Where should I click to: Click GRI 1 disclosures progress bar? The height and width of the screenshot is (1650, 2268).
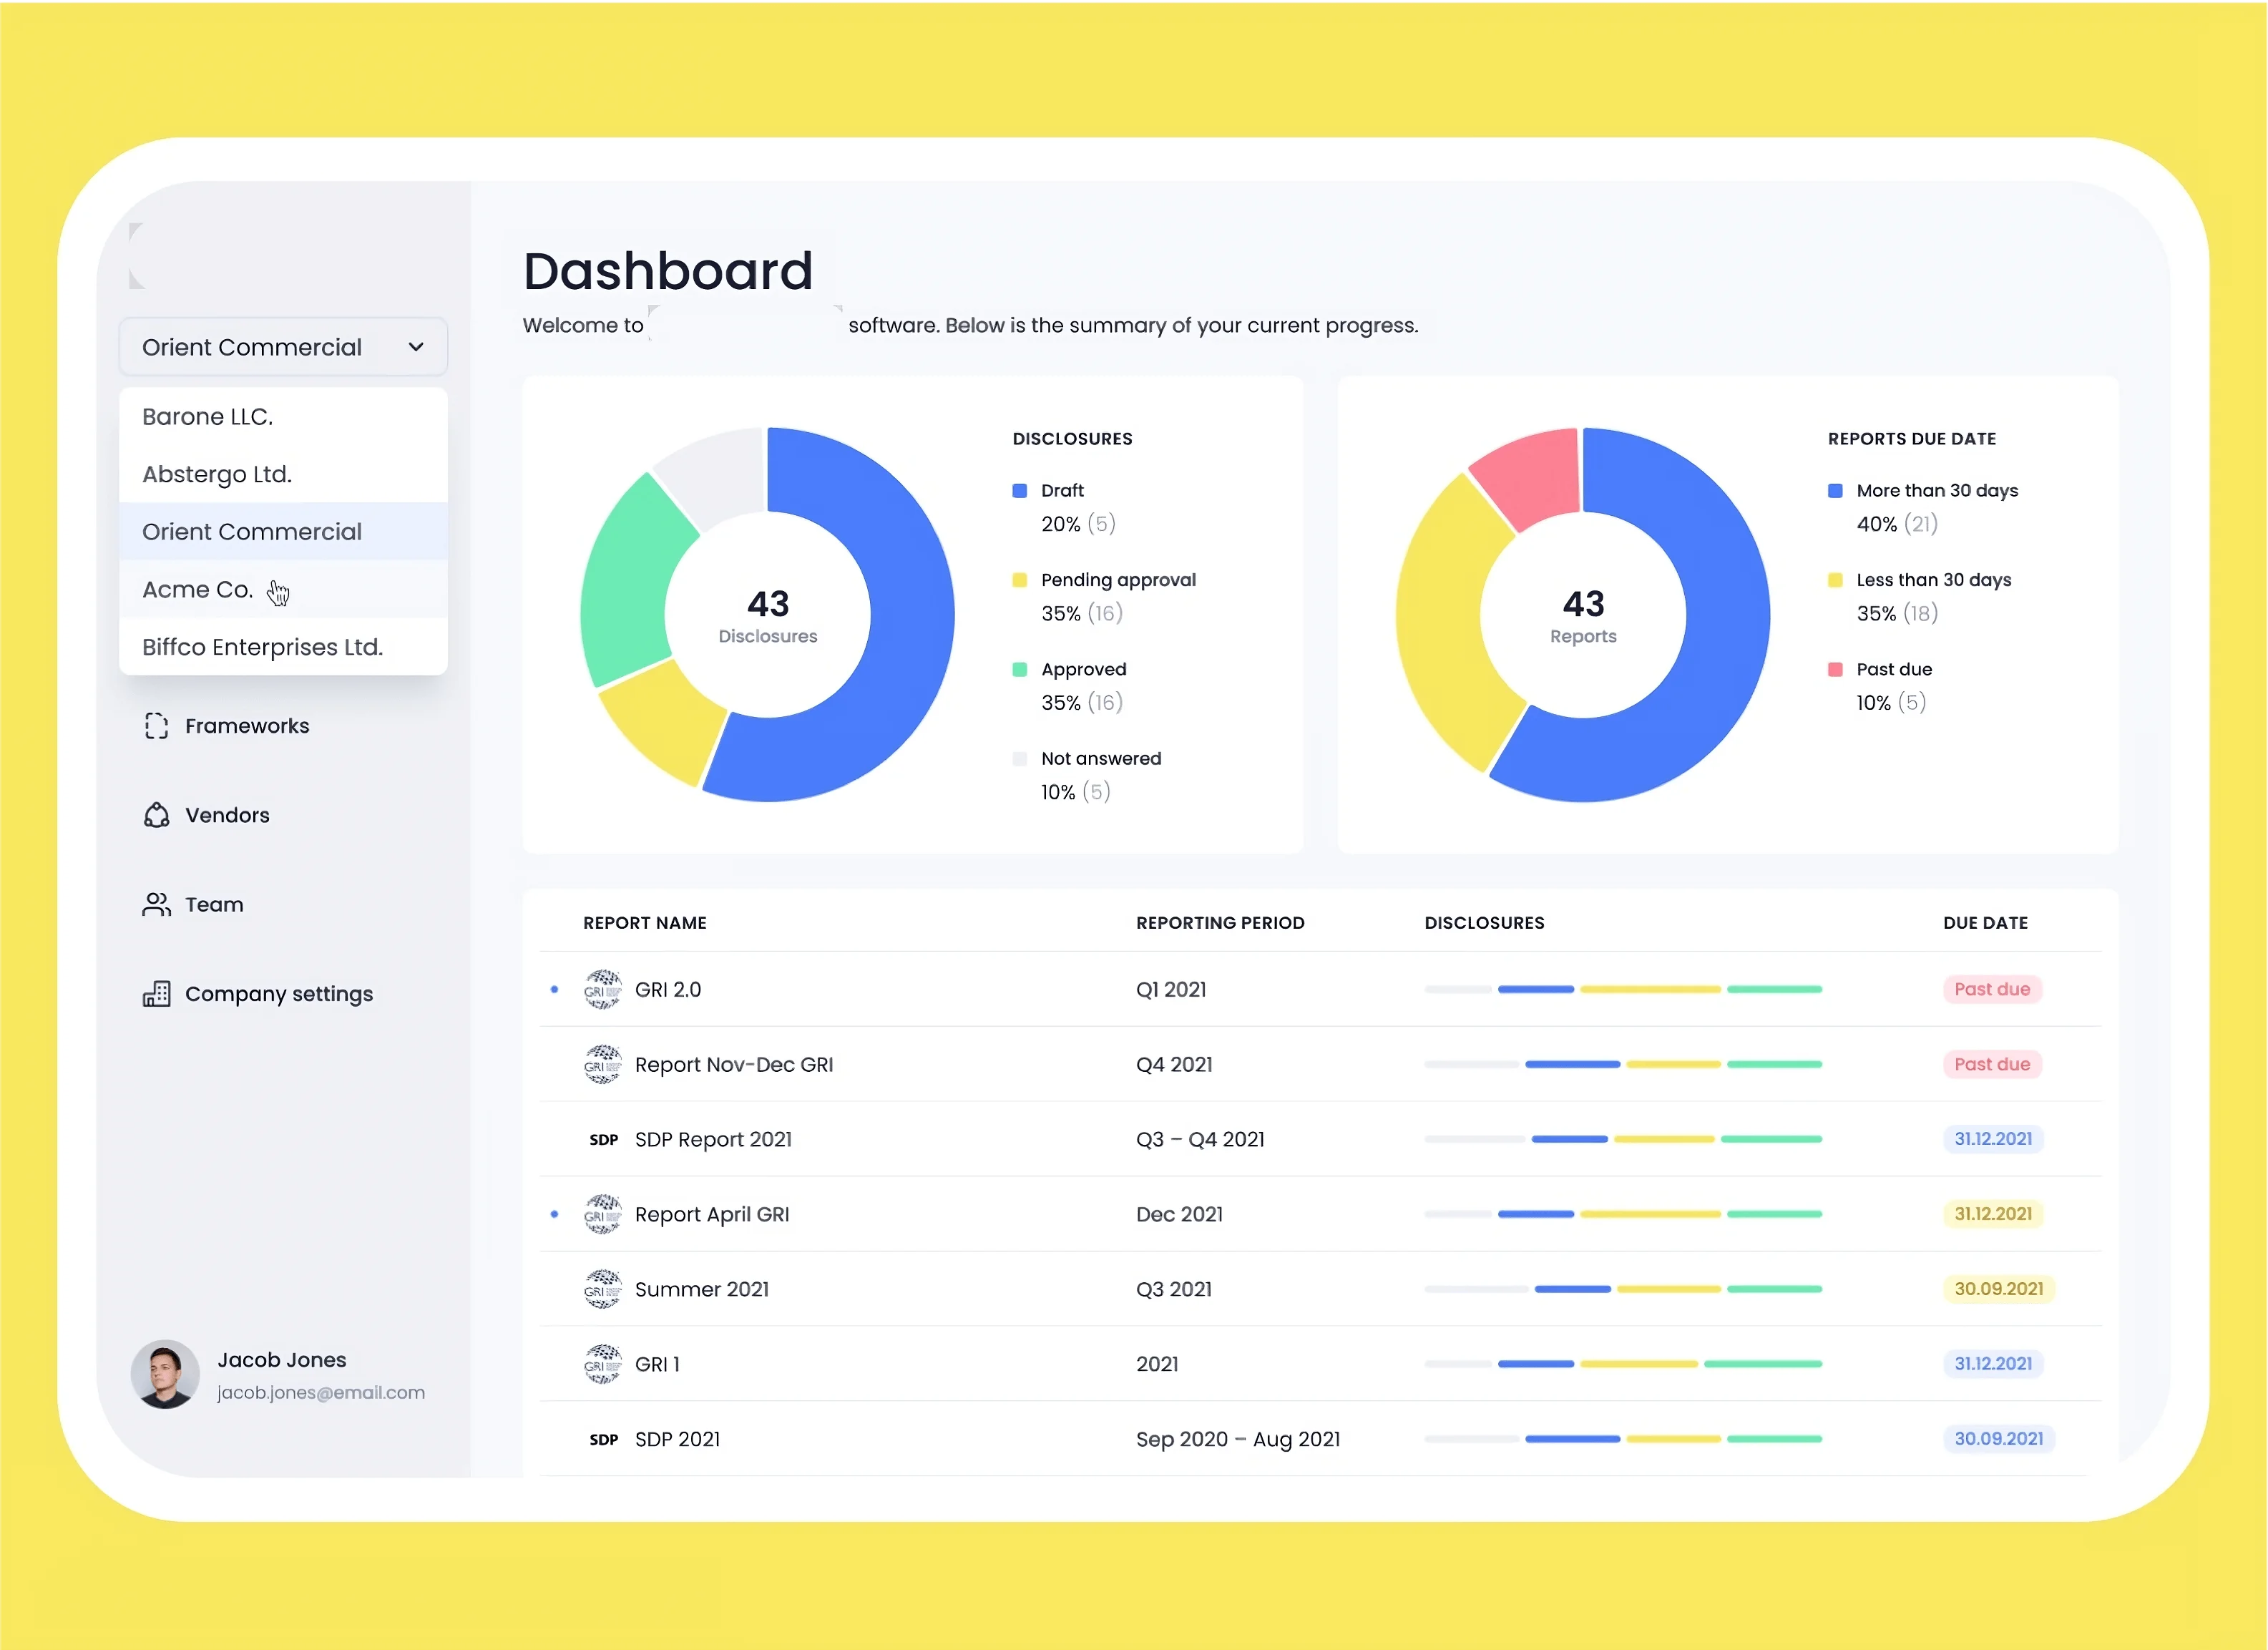pyautogui.click(x=1622, y=1364)
